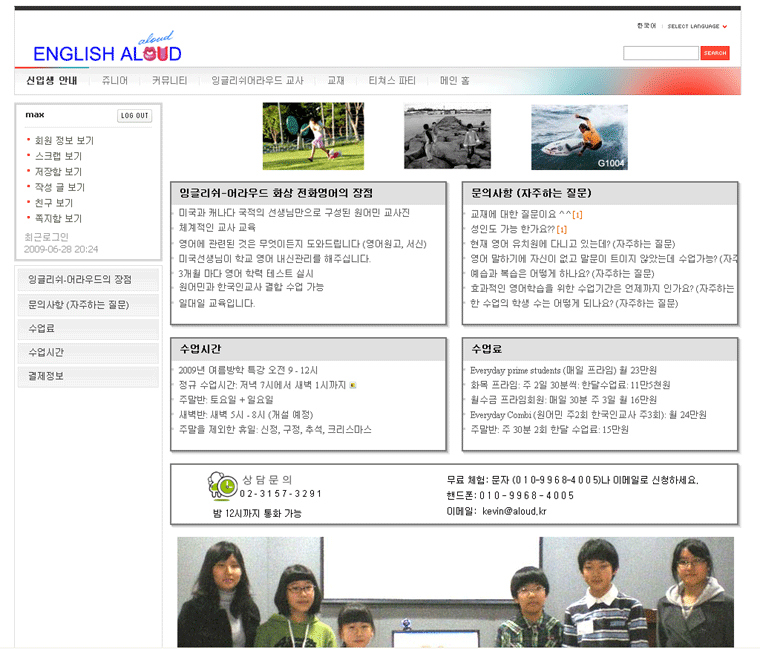Screen dimensions: 760x649
Task: Open question about 영어 유치원
Action: 572,244
